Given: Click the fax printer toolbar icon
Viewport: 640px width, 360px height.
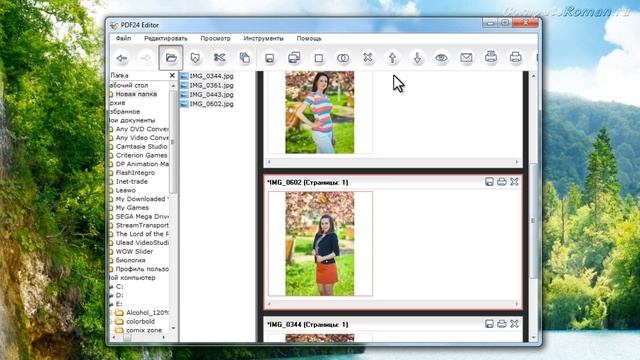Looking at the screenshot, I should (491, 57).
